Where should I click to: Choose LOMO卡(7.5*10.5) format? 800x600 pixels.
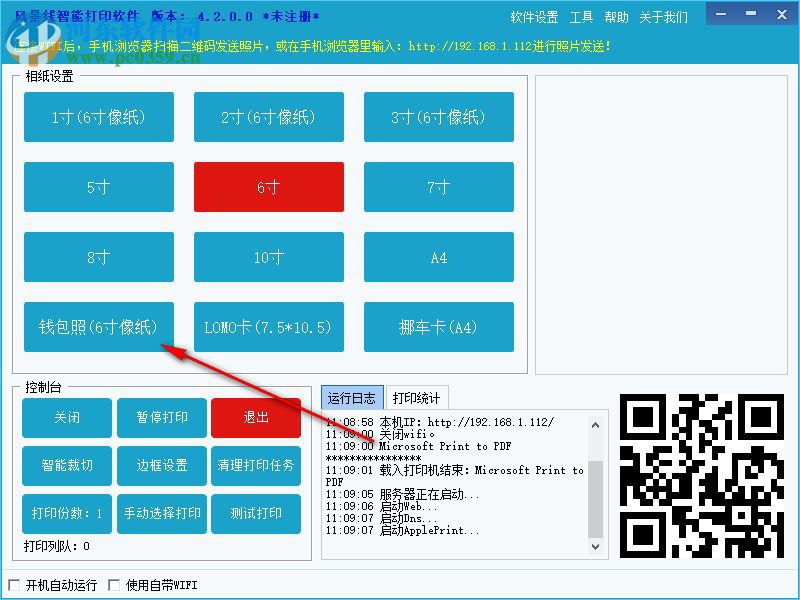tap(268, 327)
